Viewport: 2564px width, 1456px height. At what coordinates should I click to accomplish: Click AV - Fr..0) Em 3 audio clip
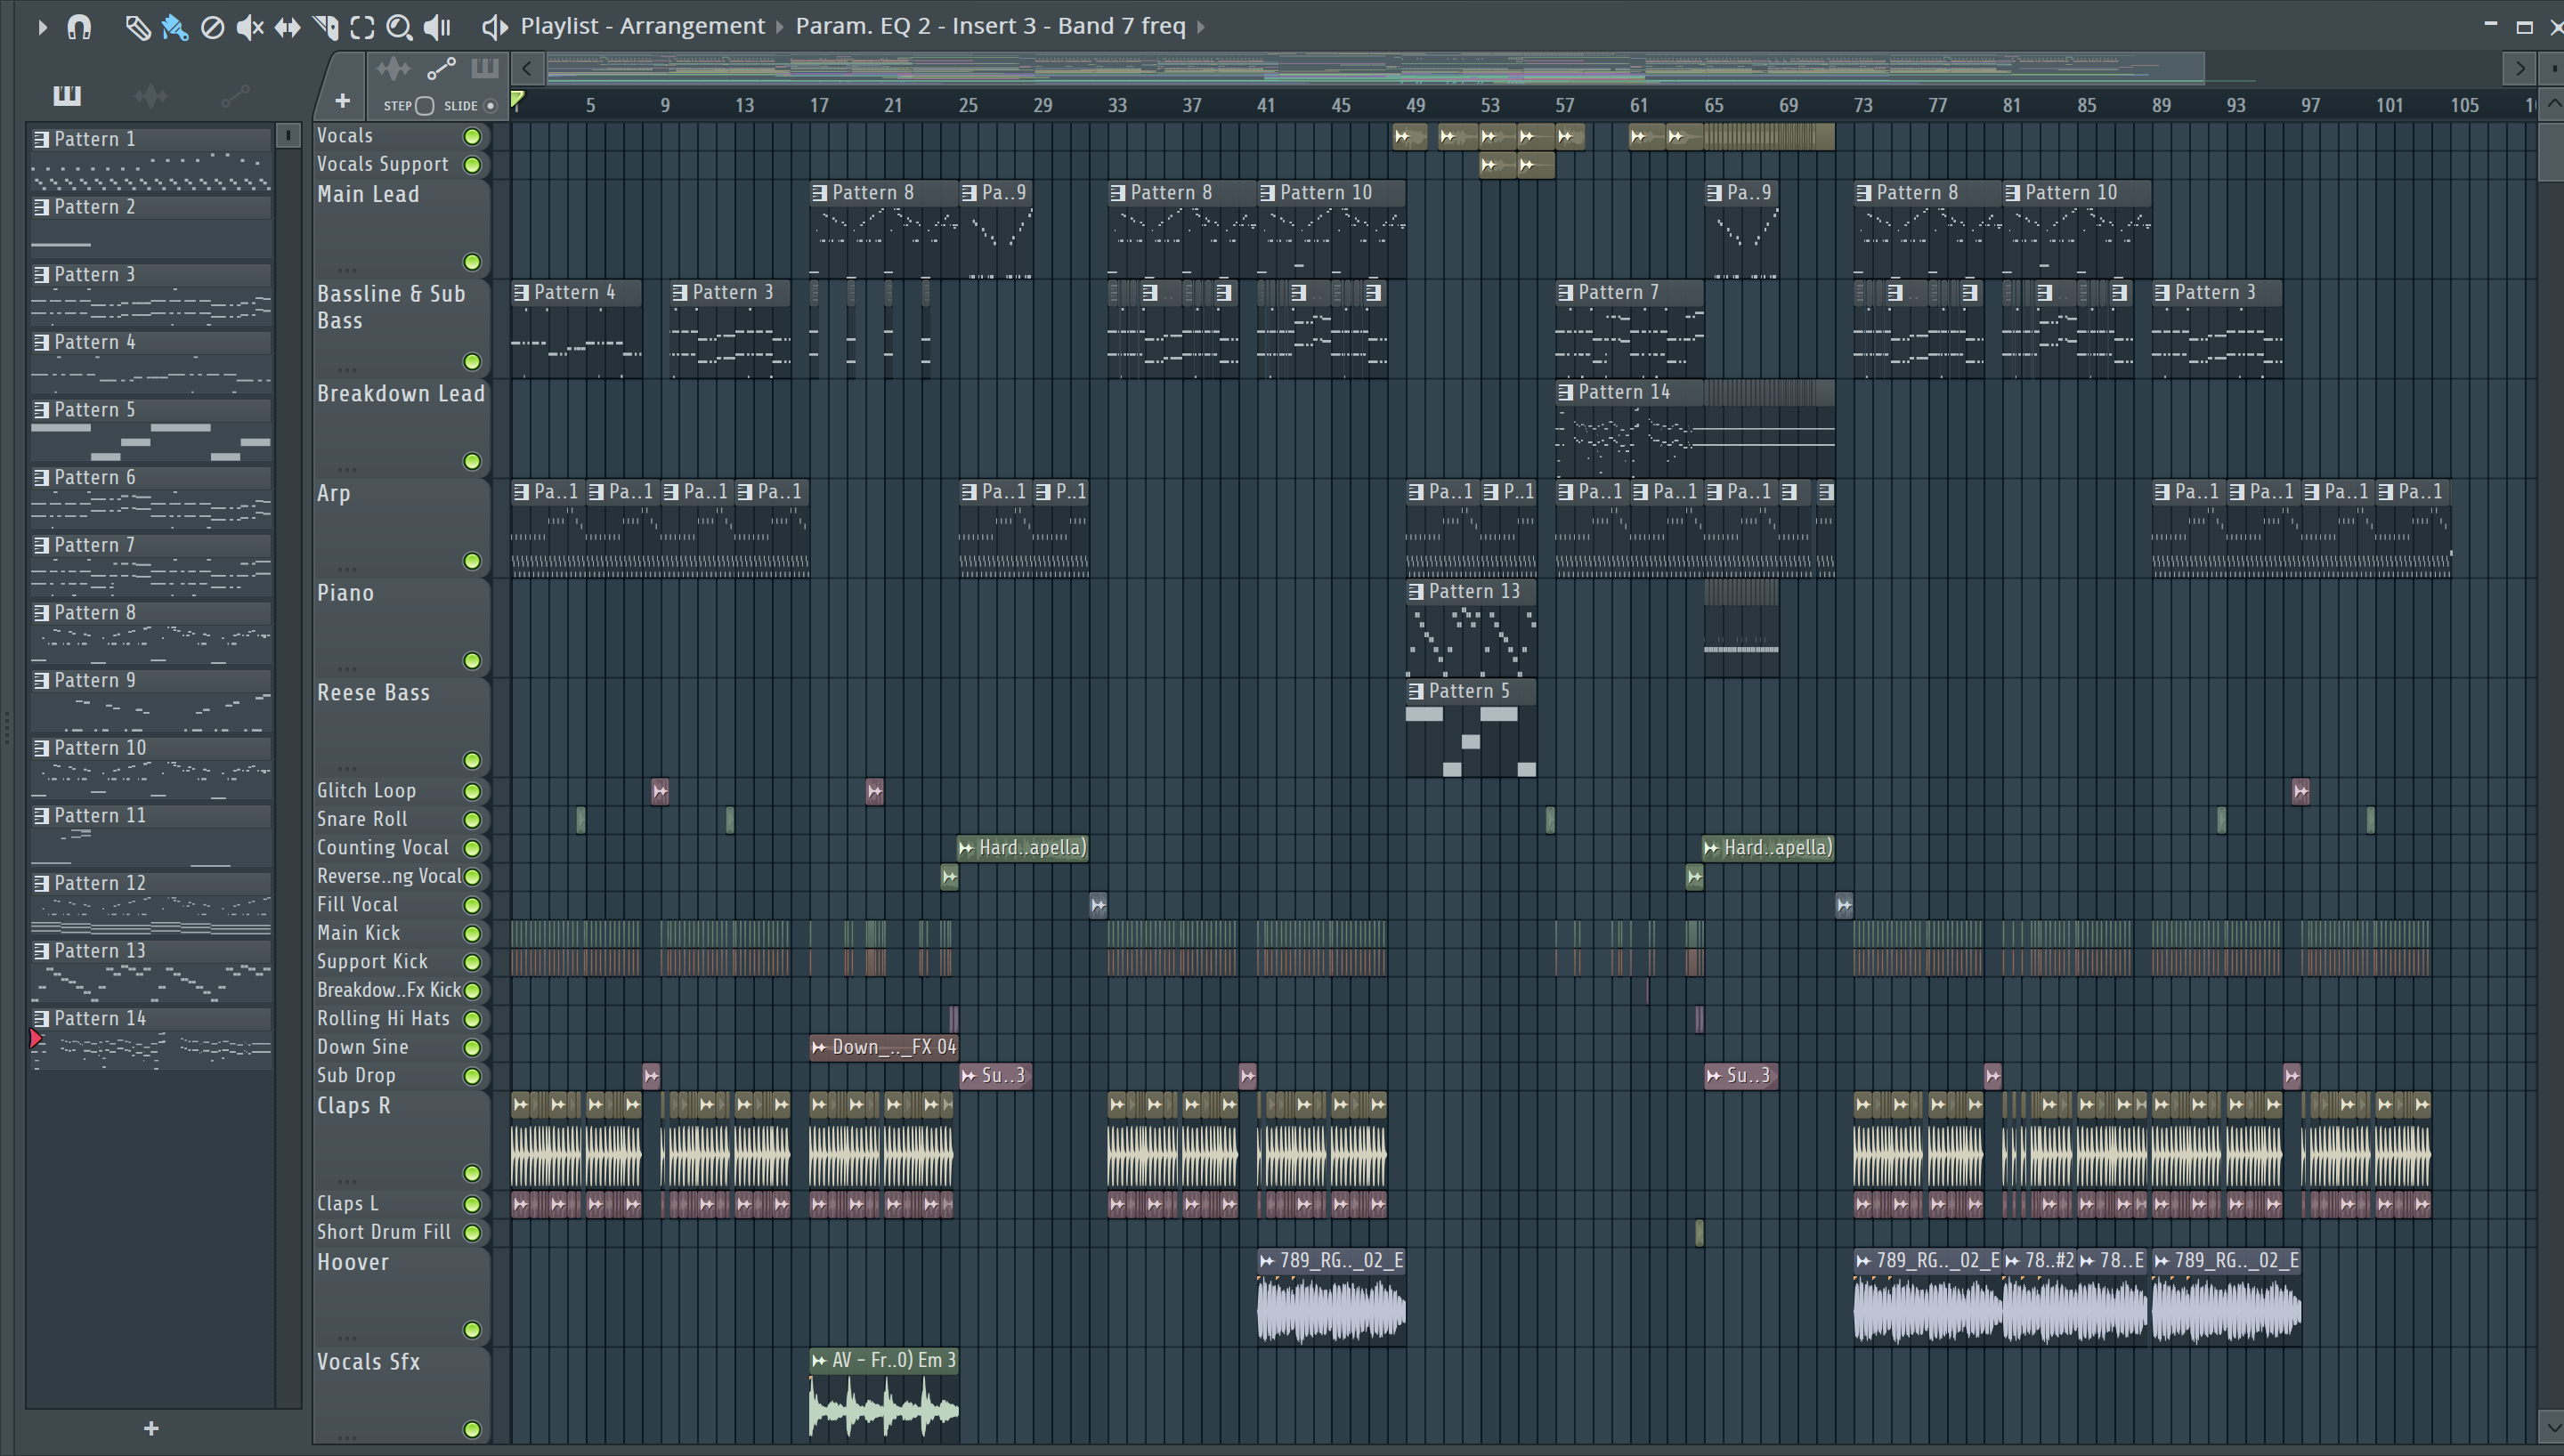coord(884,1395)
